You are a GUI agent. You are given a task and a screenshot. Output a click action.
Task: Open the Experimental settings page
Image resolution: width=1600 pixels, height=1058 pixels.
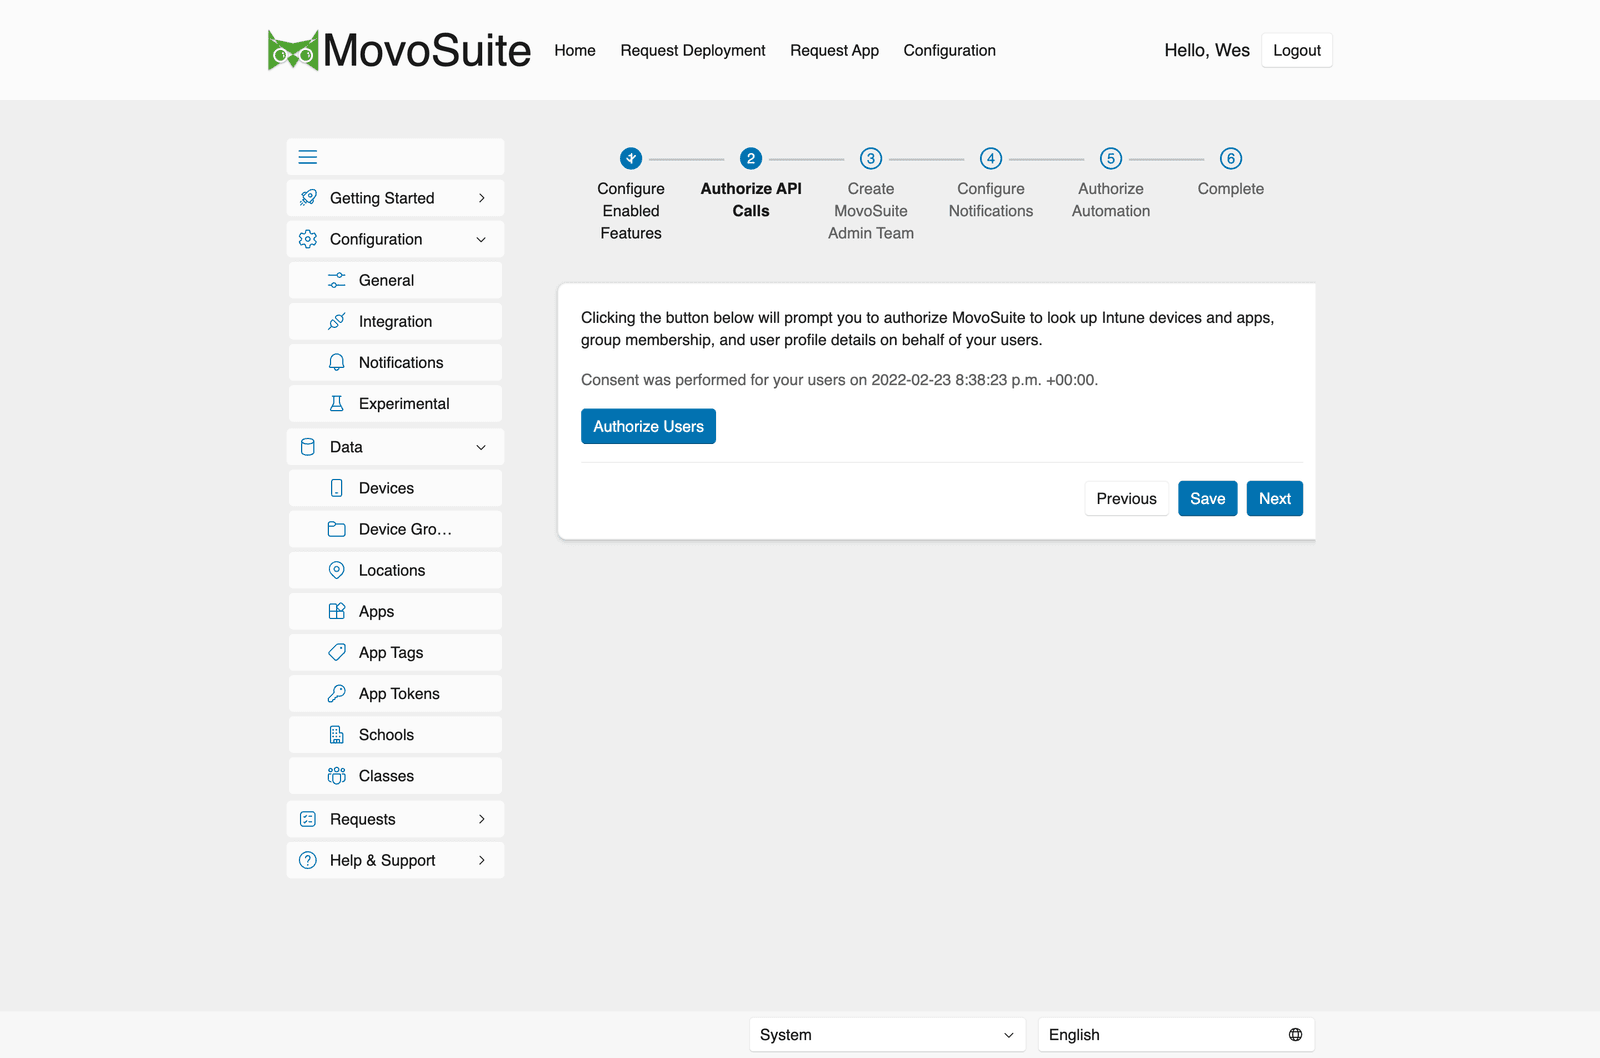click(396, 403)
